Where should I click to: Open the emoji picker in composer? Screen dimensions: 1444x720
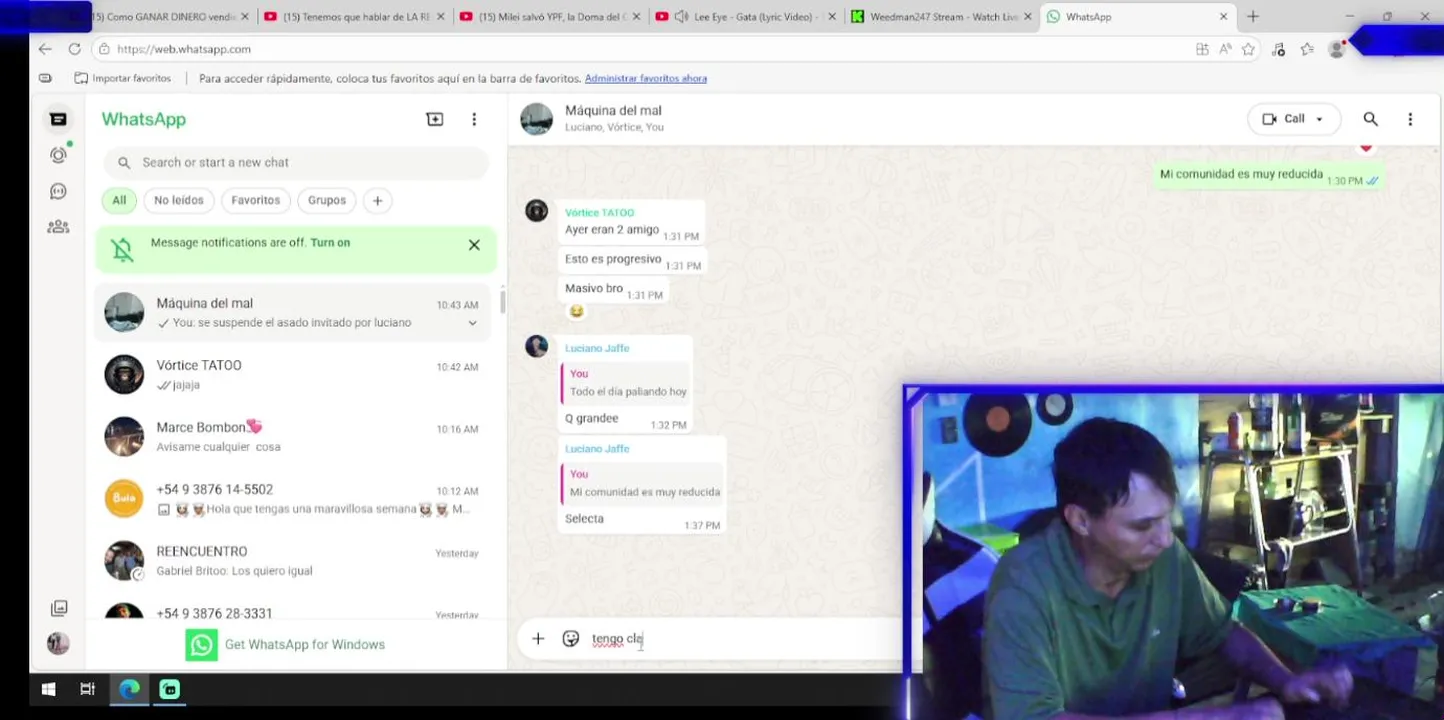point(571,638)
